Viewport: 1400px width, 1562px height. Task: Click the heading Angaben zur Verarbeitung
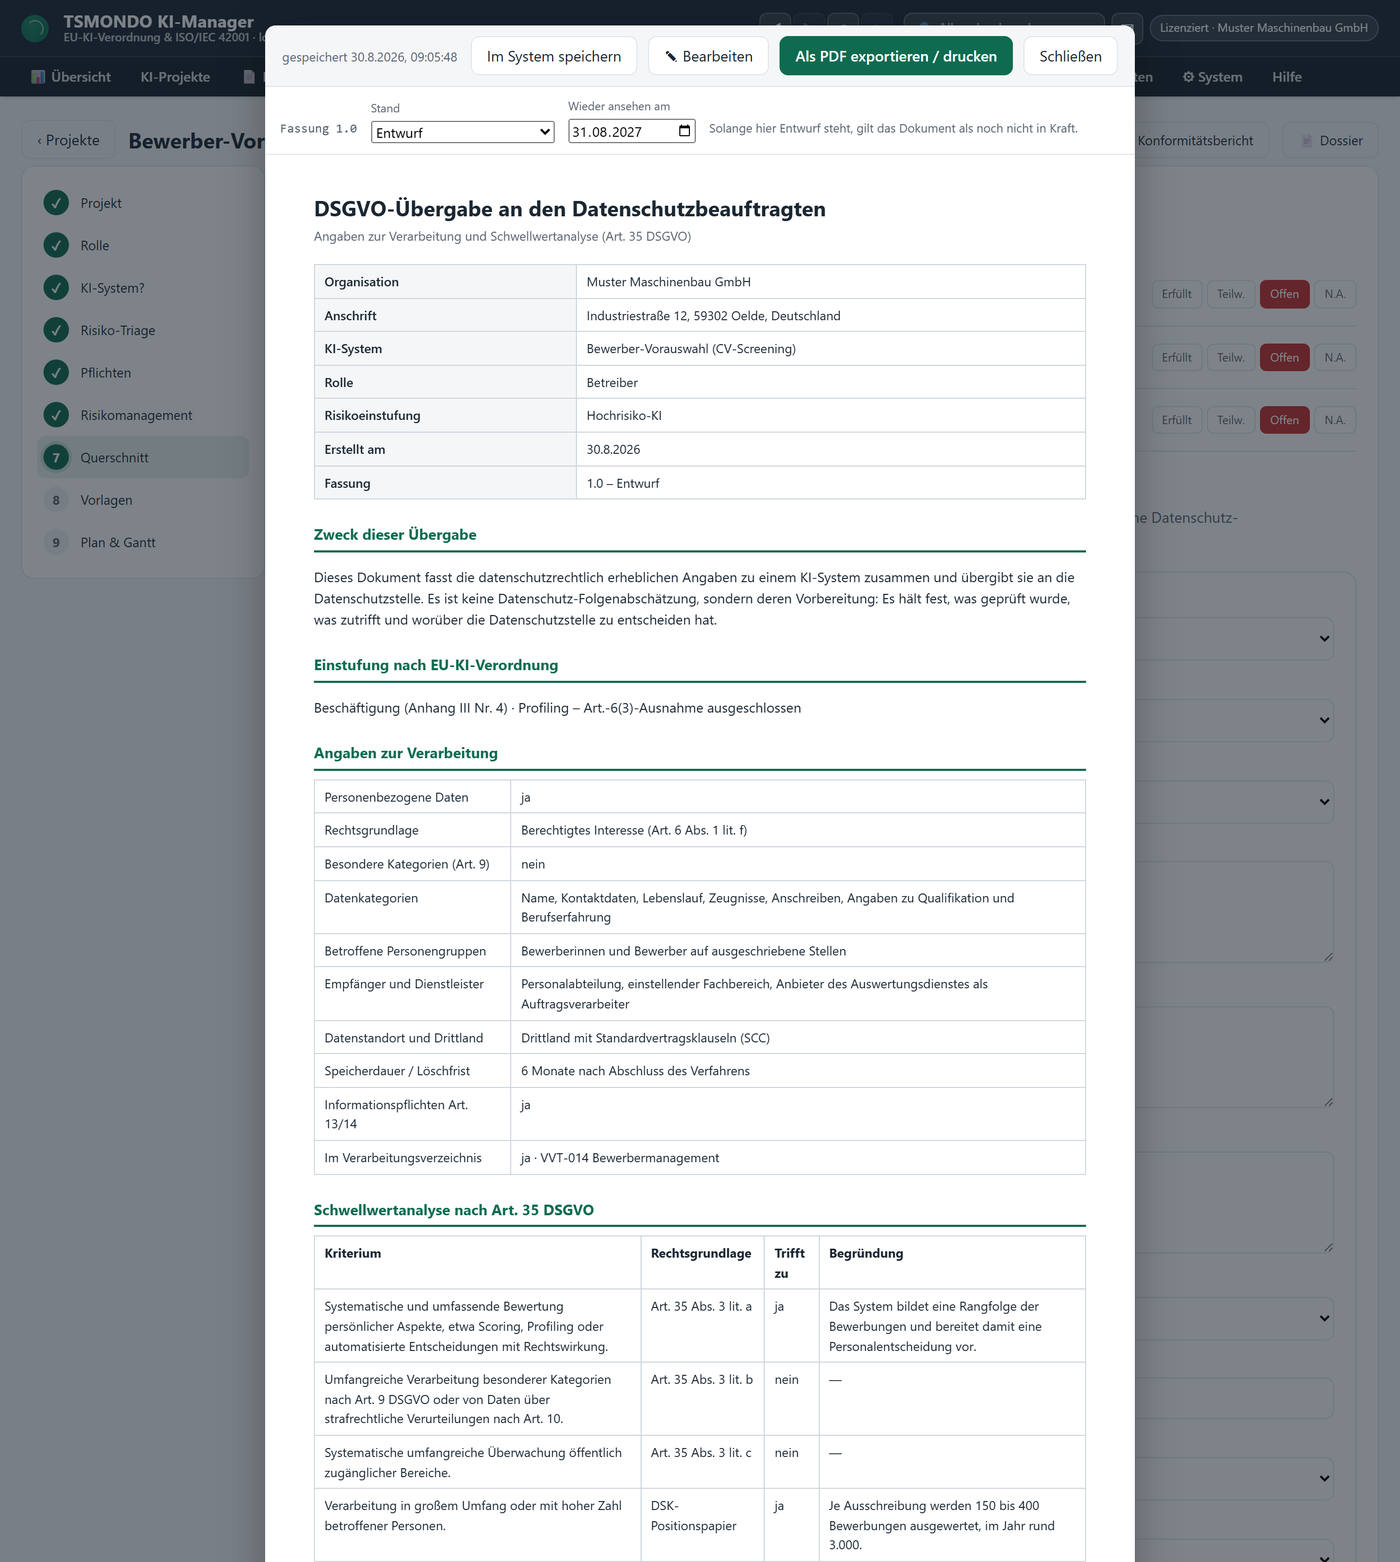click(x=406, y=753)
